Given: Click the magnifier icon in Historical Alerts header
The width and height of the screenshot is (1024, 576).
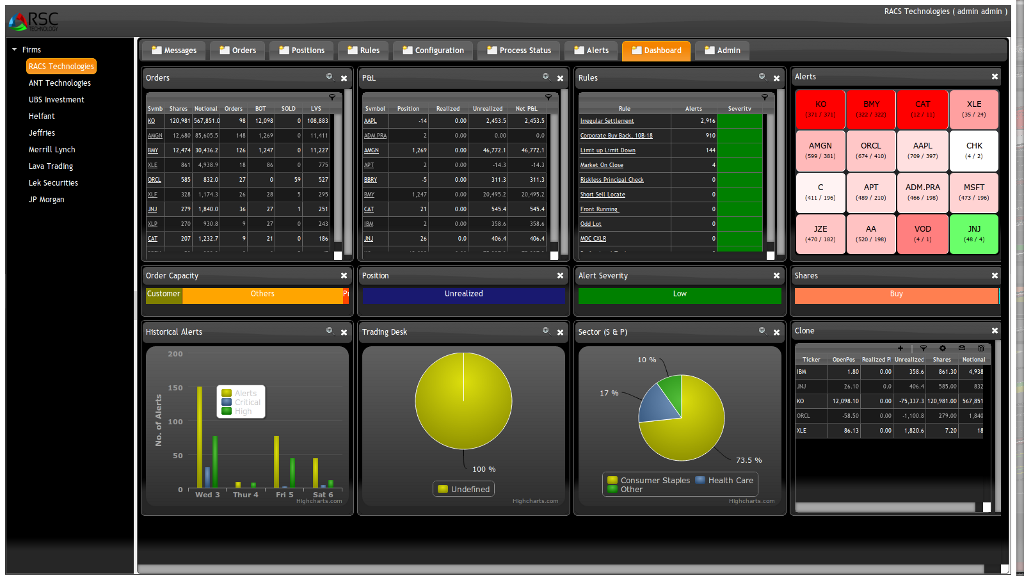Looking at the screenshot, I should coord(330,331).
